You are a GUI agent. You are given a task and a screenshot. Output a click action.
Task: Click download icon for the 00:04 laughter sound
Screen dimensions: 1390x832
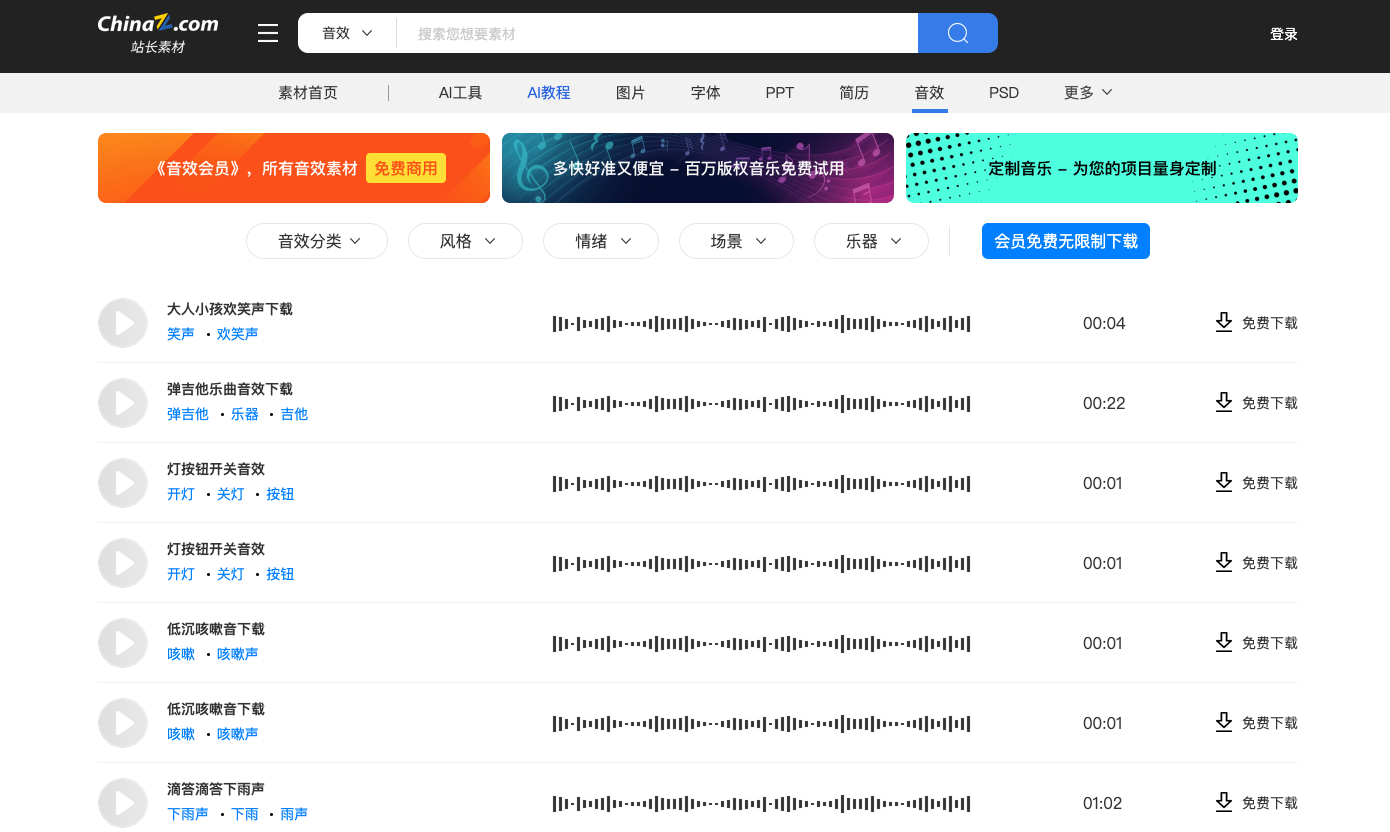click(1223, 322)
